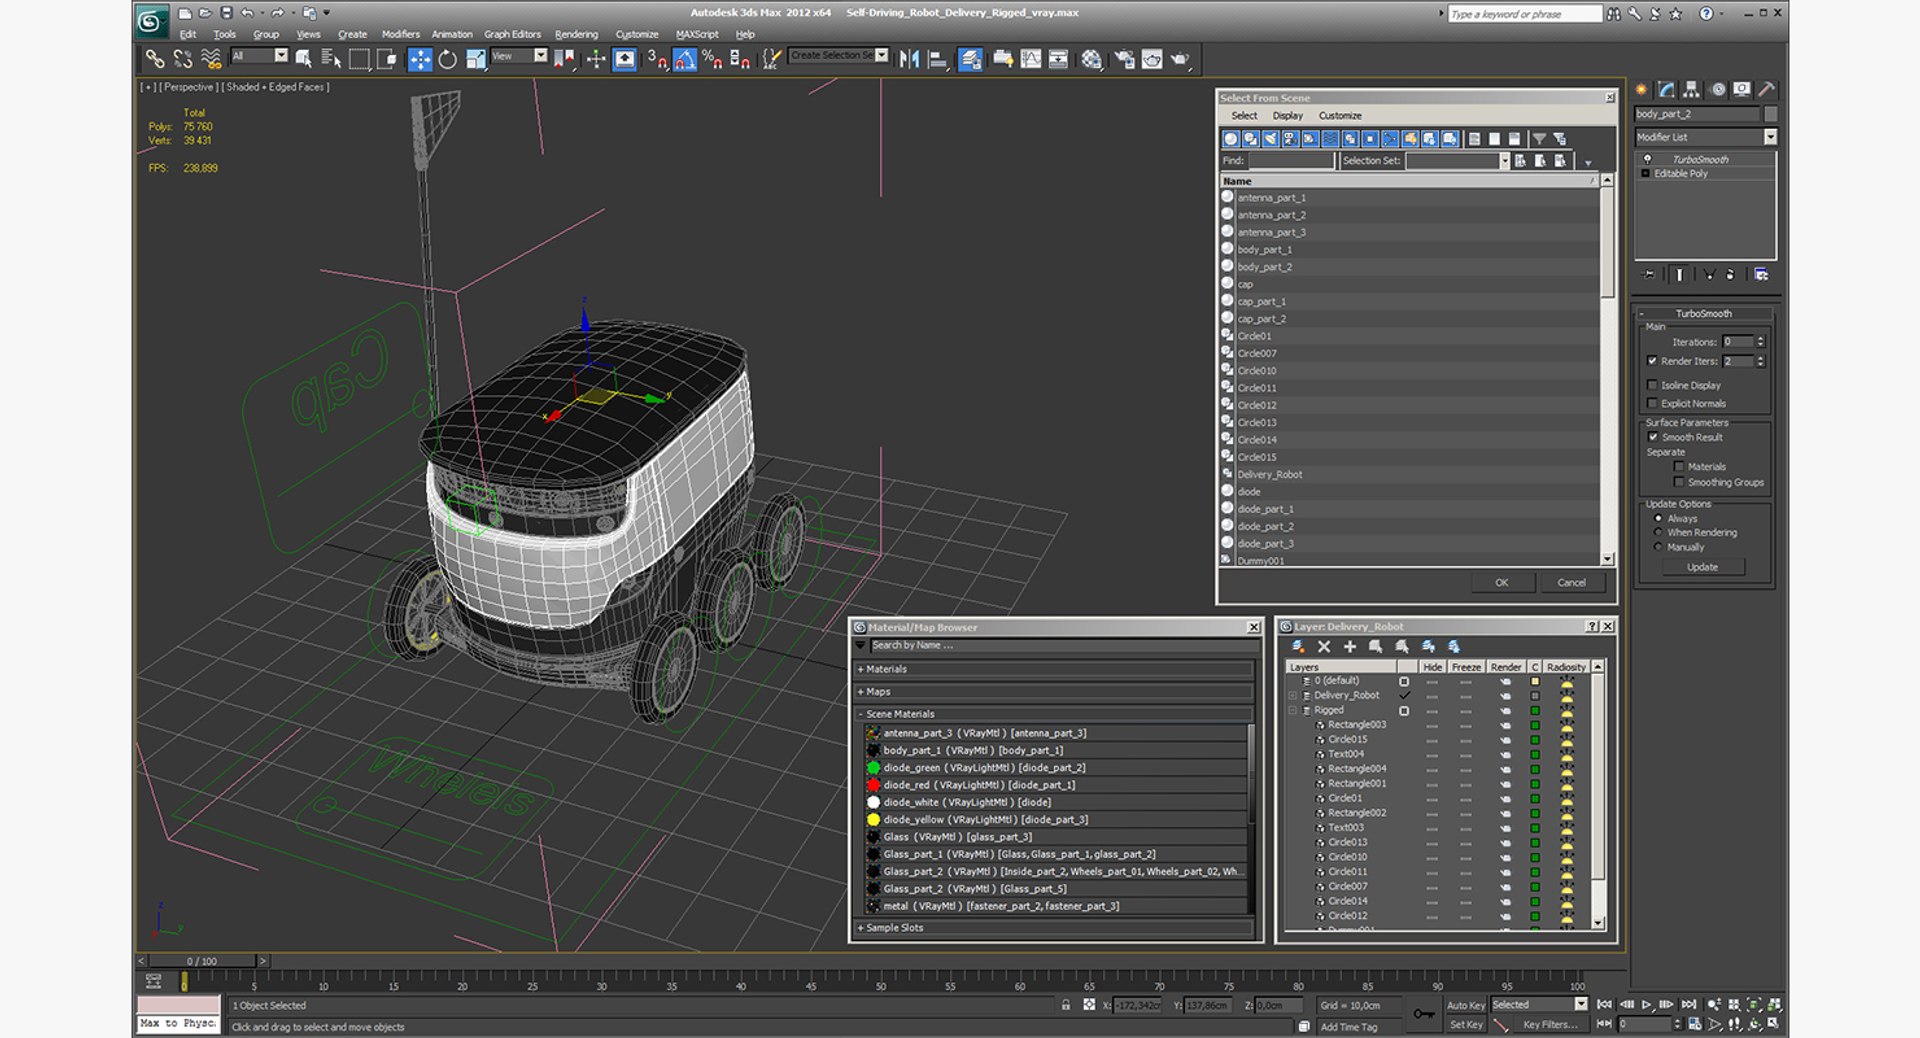The height and width of the screenshot is (1038, 1920).
Task: Open the Rendering menu
Action: (x=576, y=34)
